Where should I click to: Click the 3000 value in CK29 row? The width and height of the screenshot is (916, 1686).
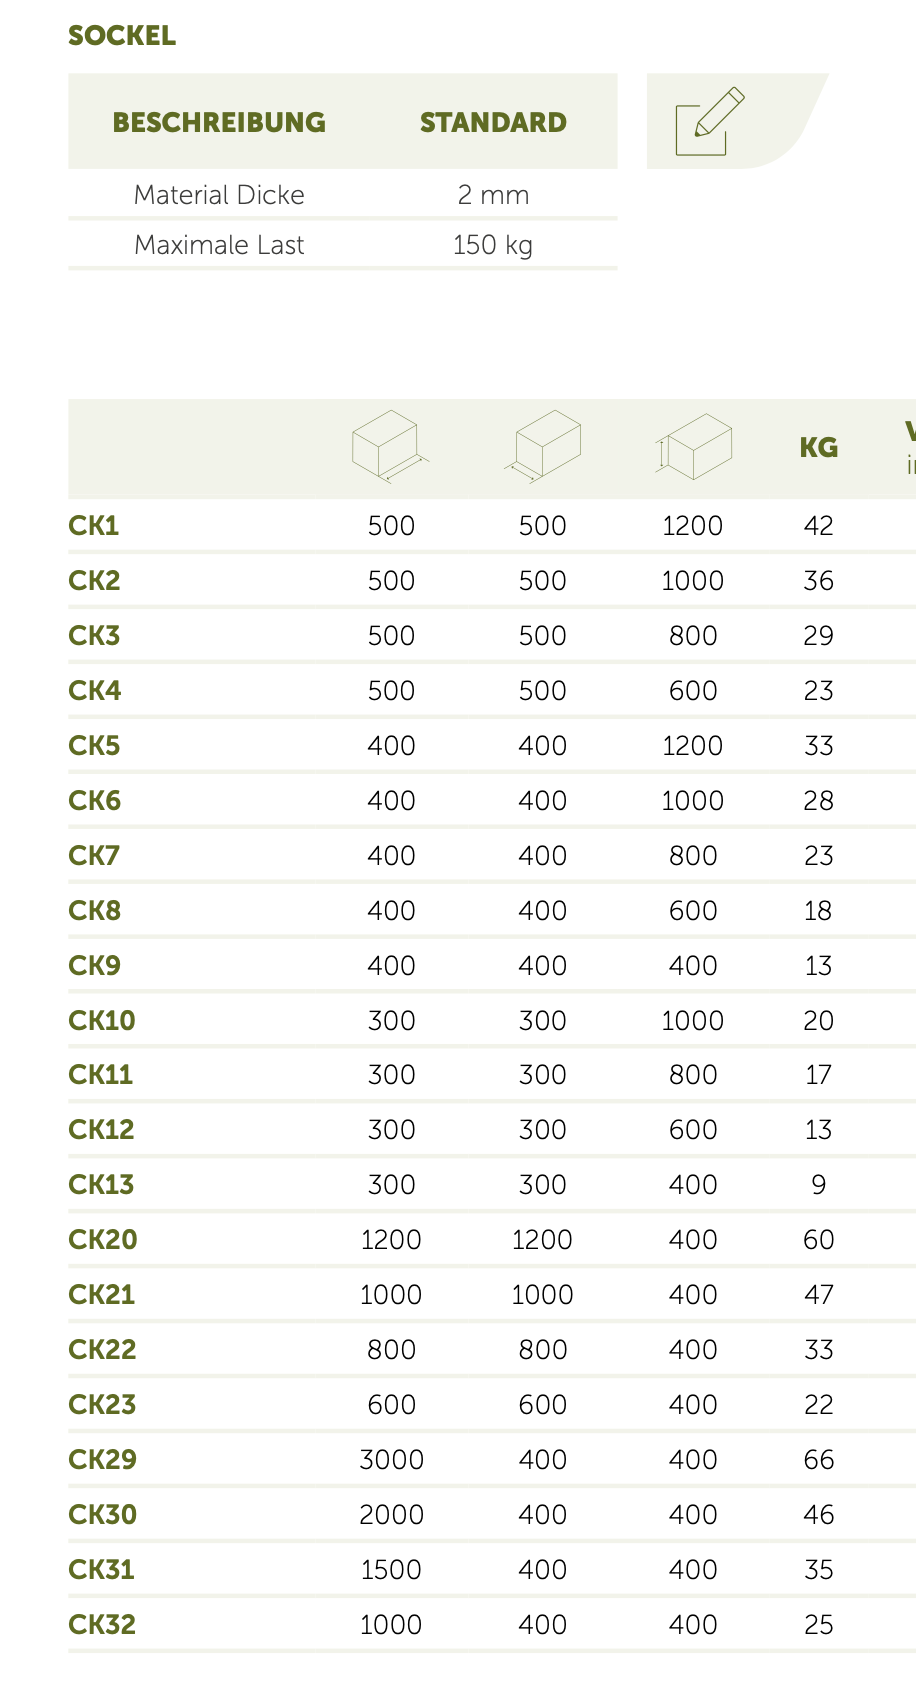[391, 1460]
